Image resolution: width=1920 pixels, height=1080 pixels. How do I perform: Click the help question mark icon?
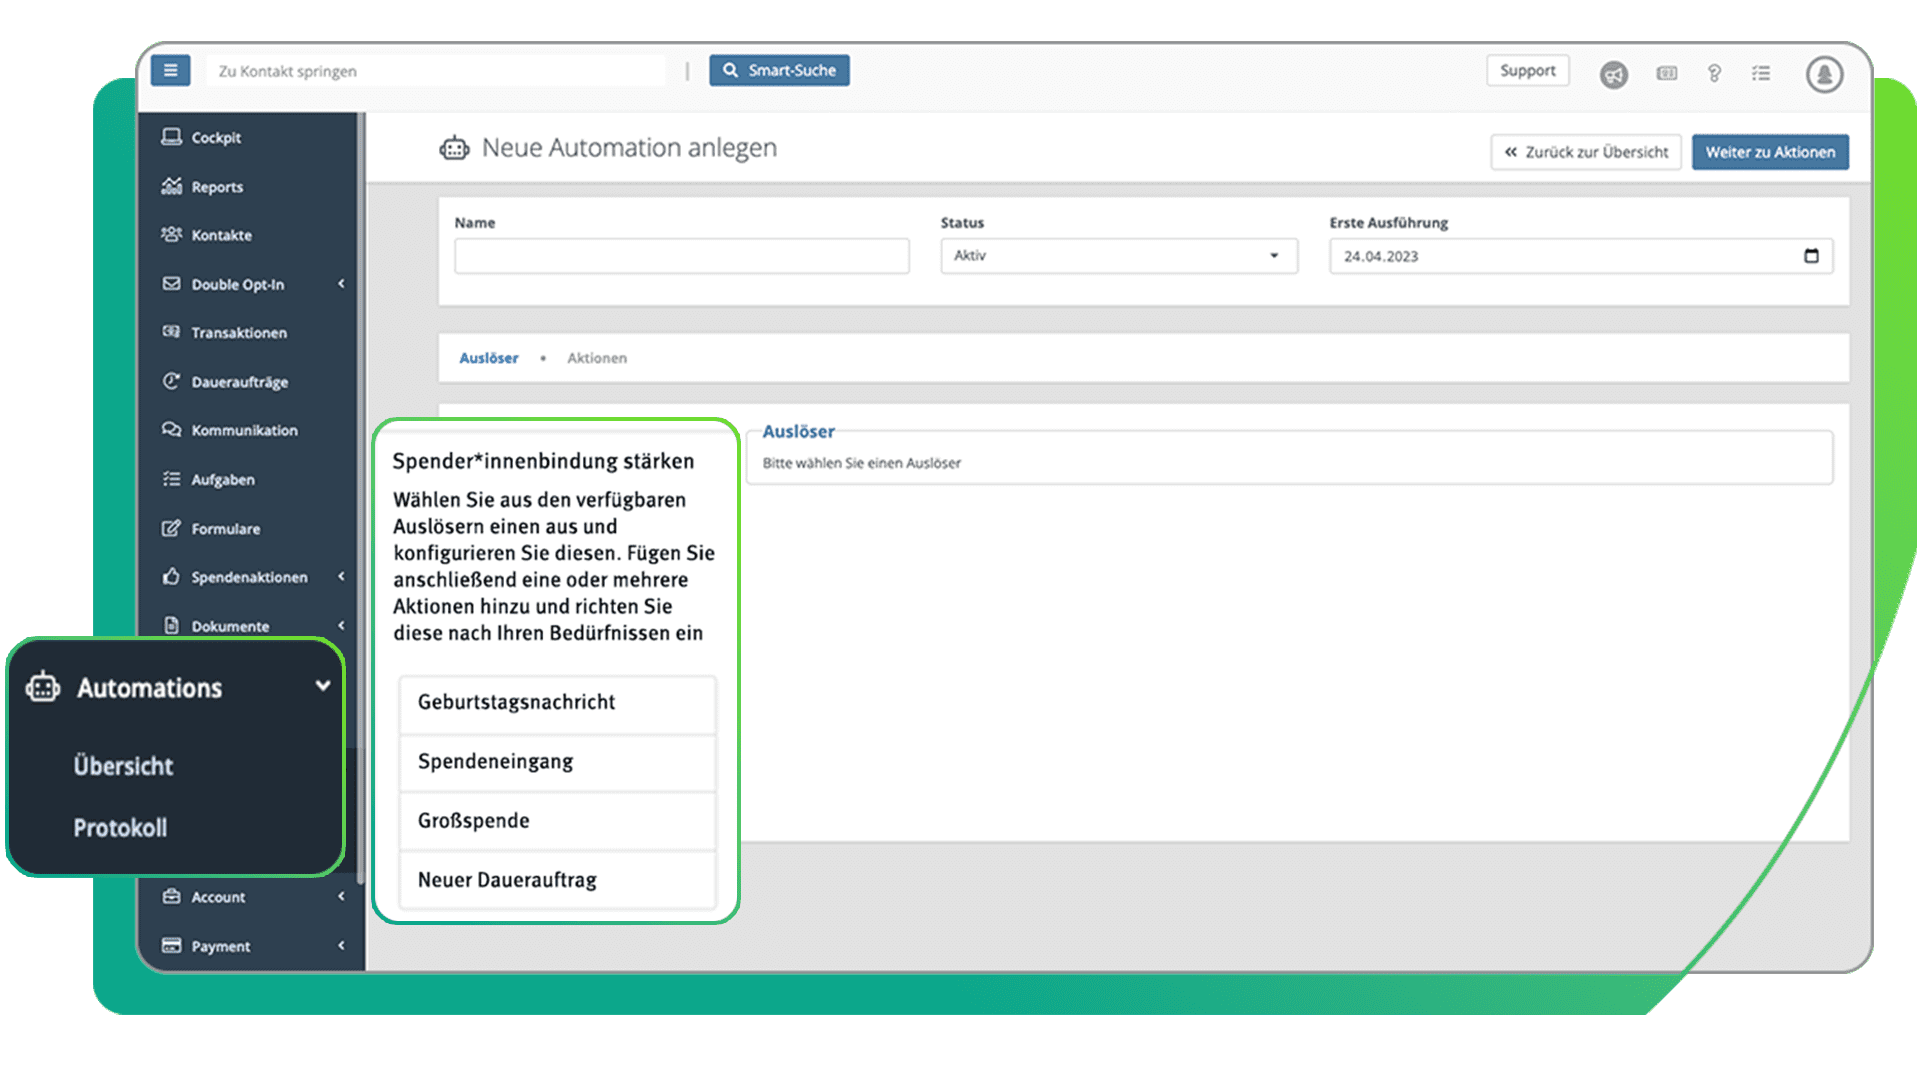[1714, 73]
